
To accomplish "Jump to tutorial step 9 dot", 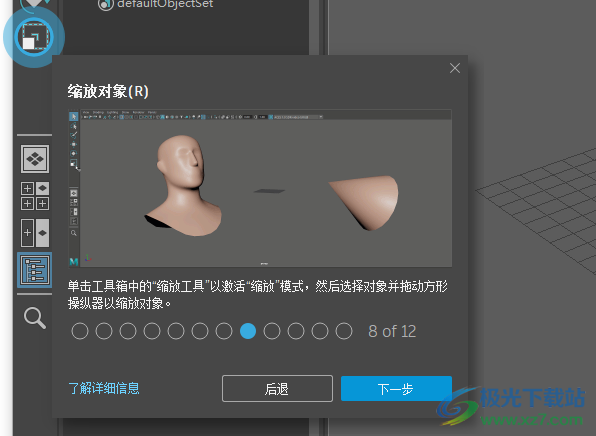I will (272, 331).
